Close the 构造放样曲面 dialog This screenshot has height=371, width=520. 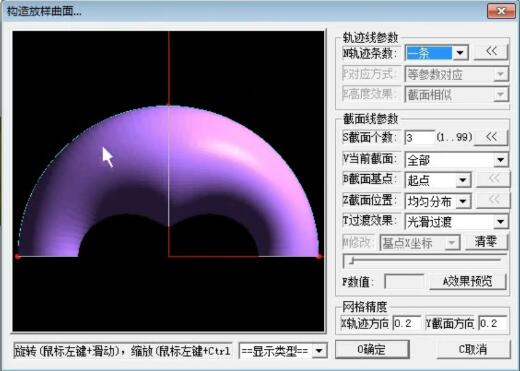pyautogui.click(x=501, y=11)
